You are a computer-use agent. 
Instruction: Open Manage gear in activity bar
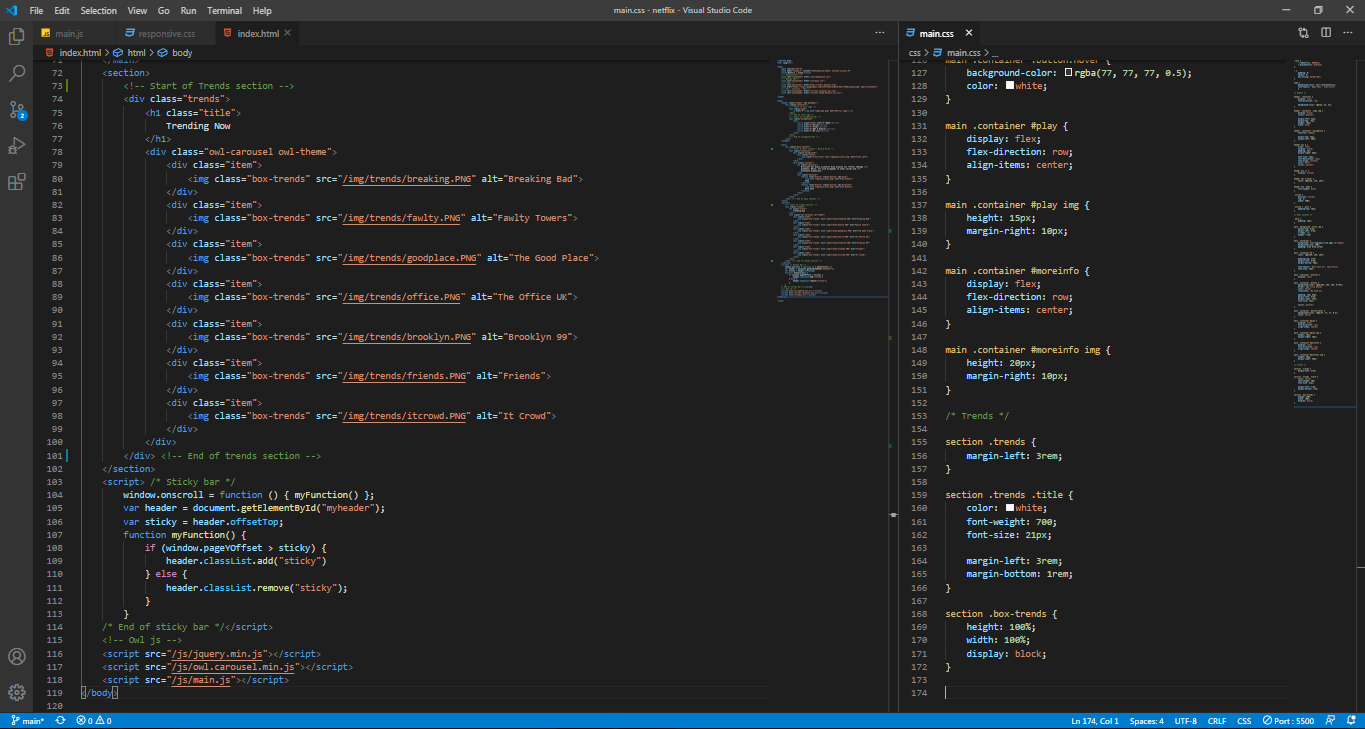pos(16,692)
